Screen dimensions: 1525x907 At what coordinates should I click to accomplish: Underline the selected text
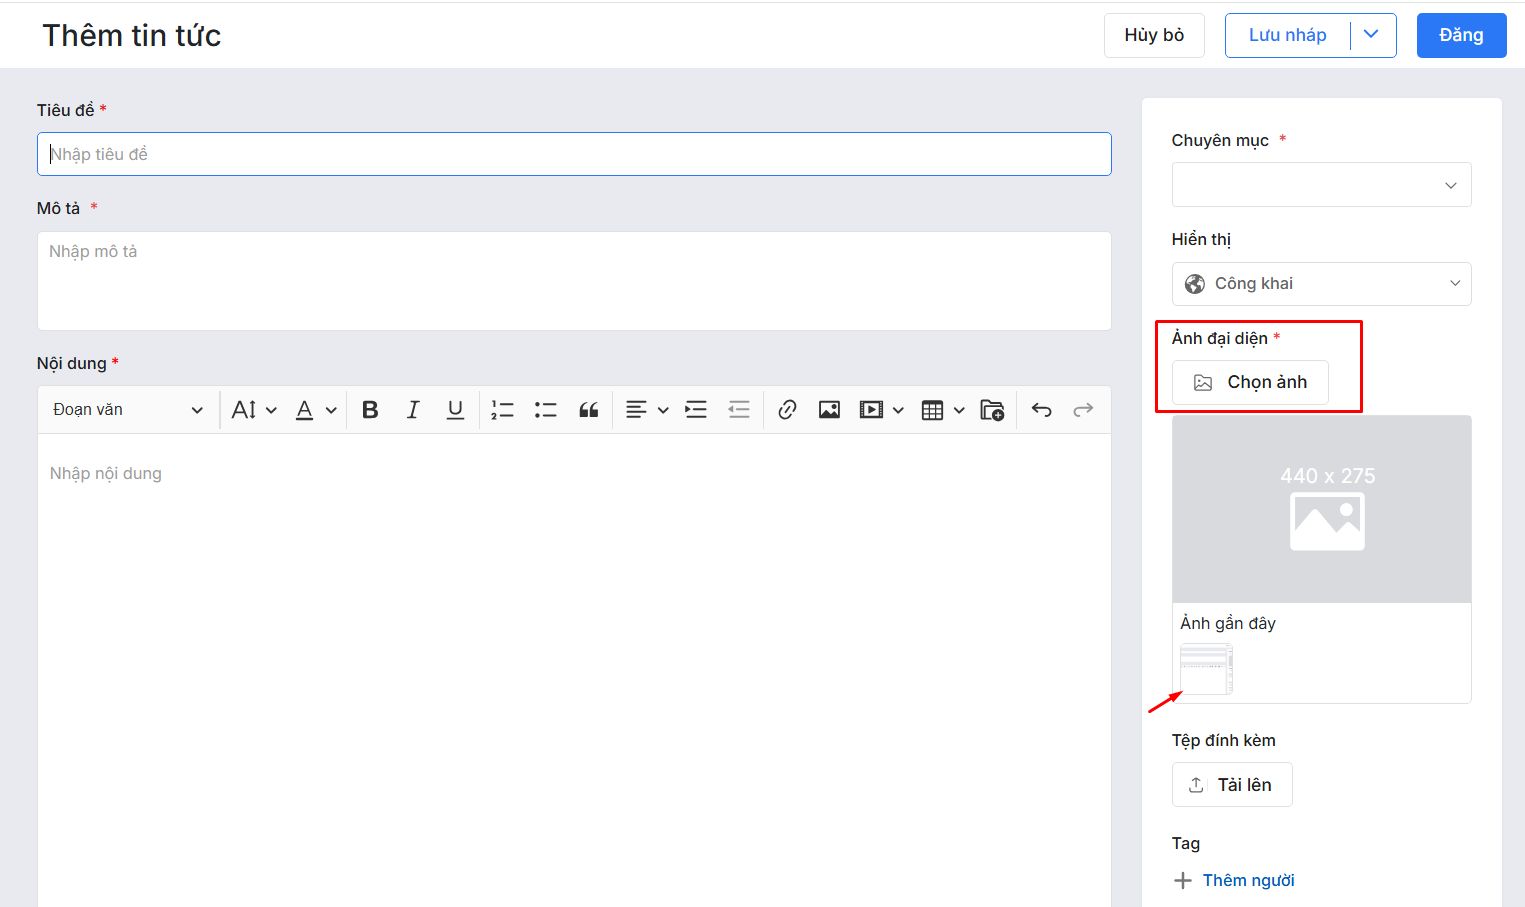click(455, 410)
